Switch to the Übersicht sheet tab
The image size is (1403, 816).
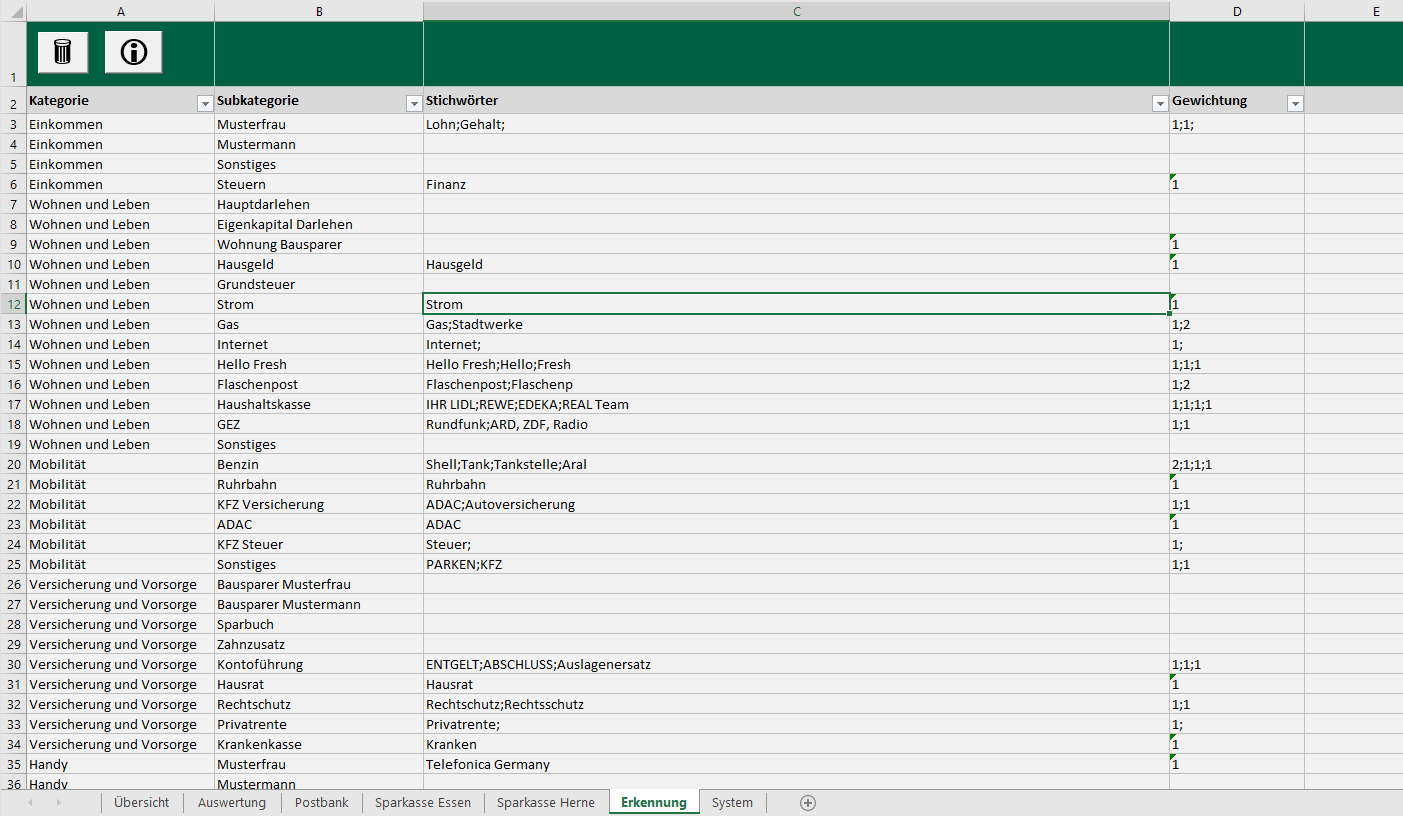[x=141, y=803]
